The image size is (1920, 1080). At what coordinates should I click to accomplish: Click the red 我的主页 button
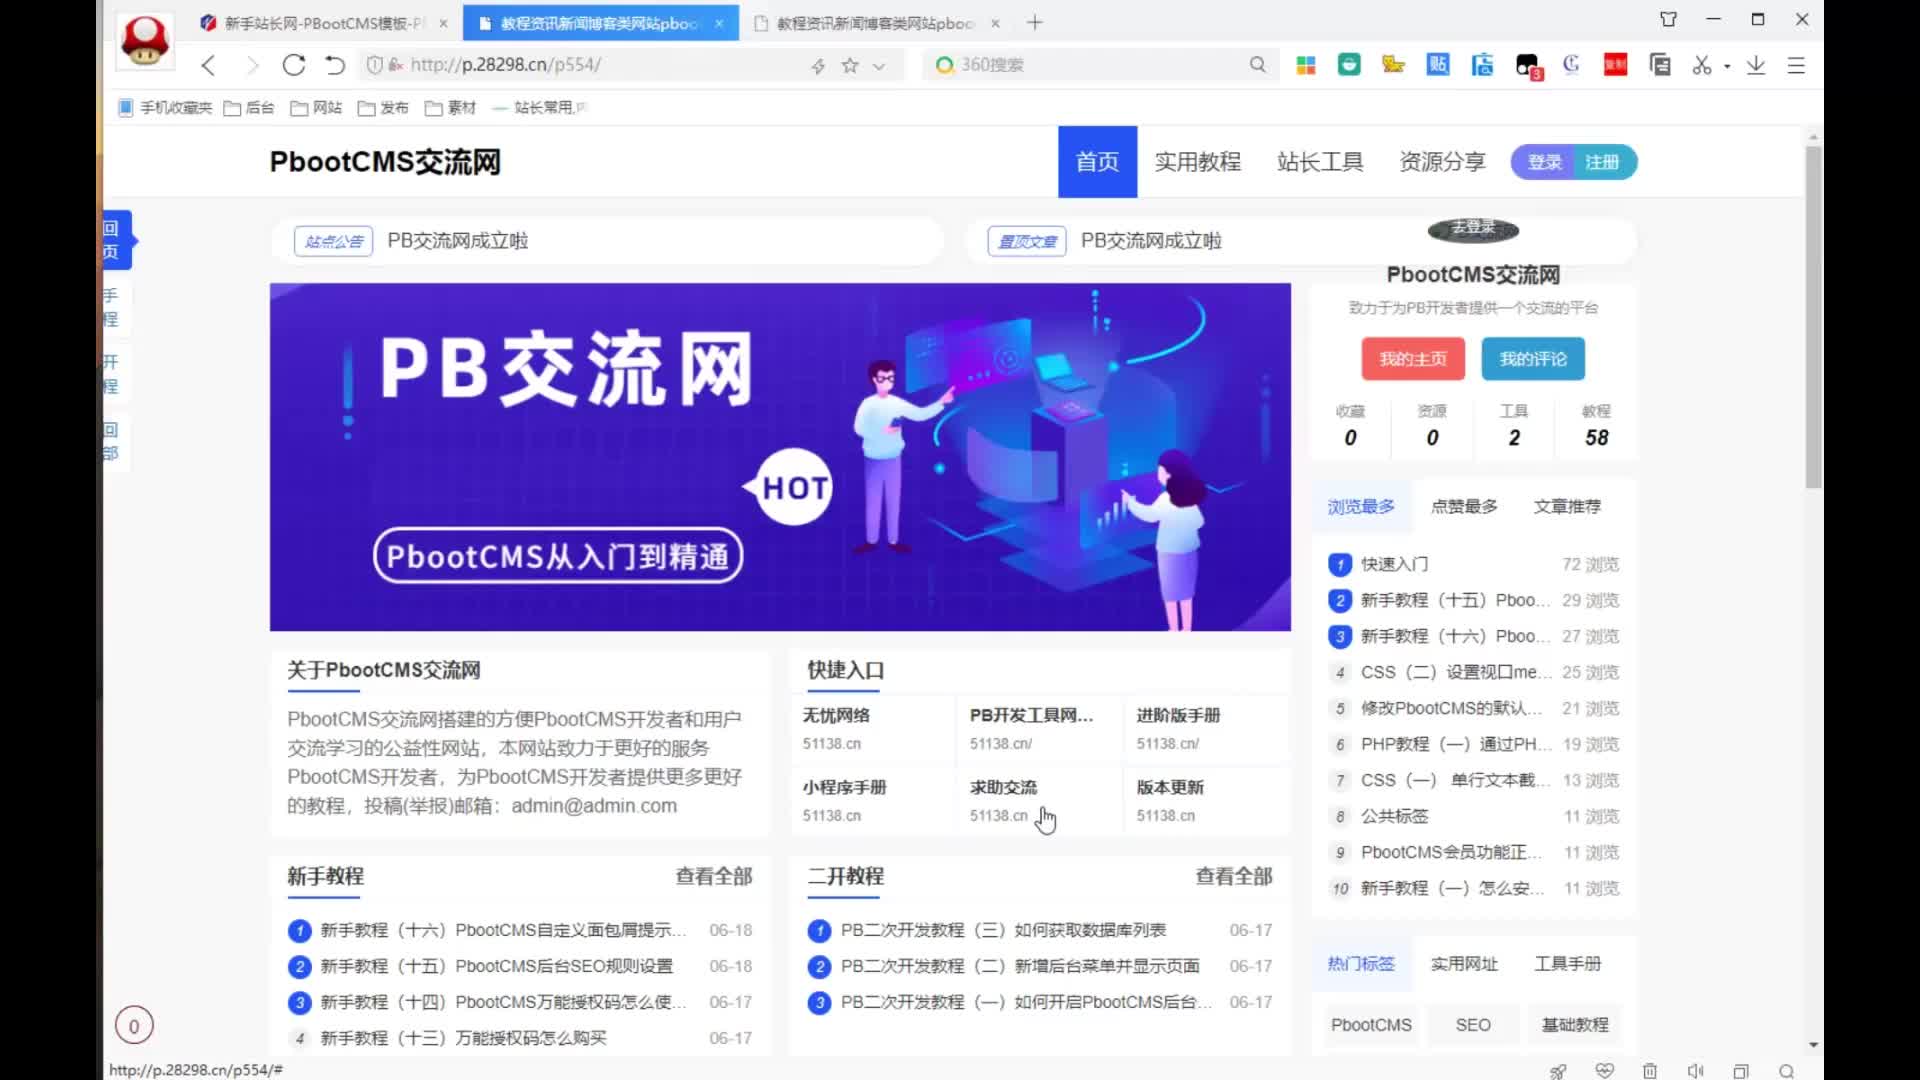tap(1413, 359)
